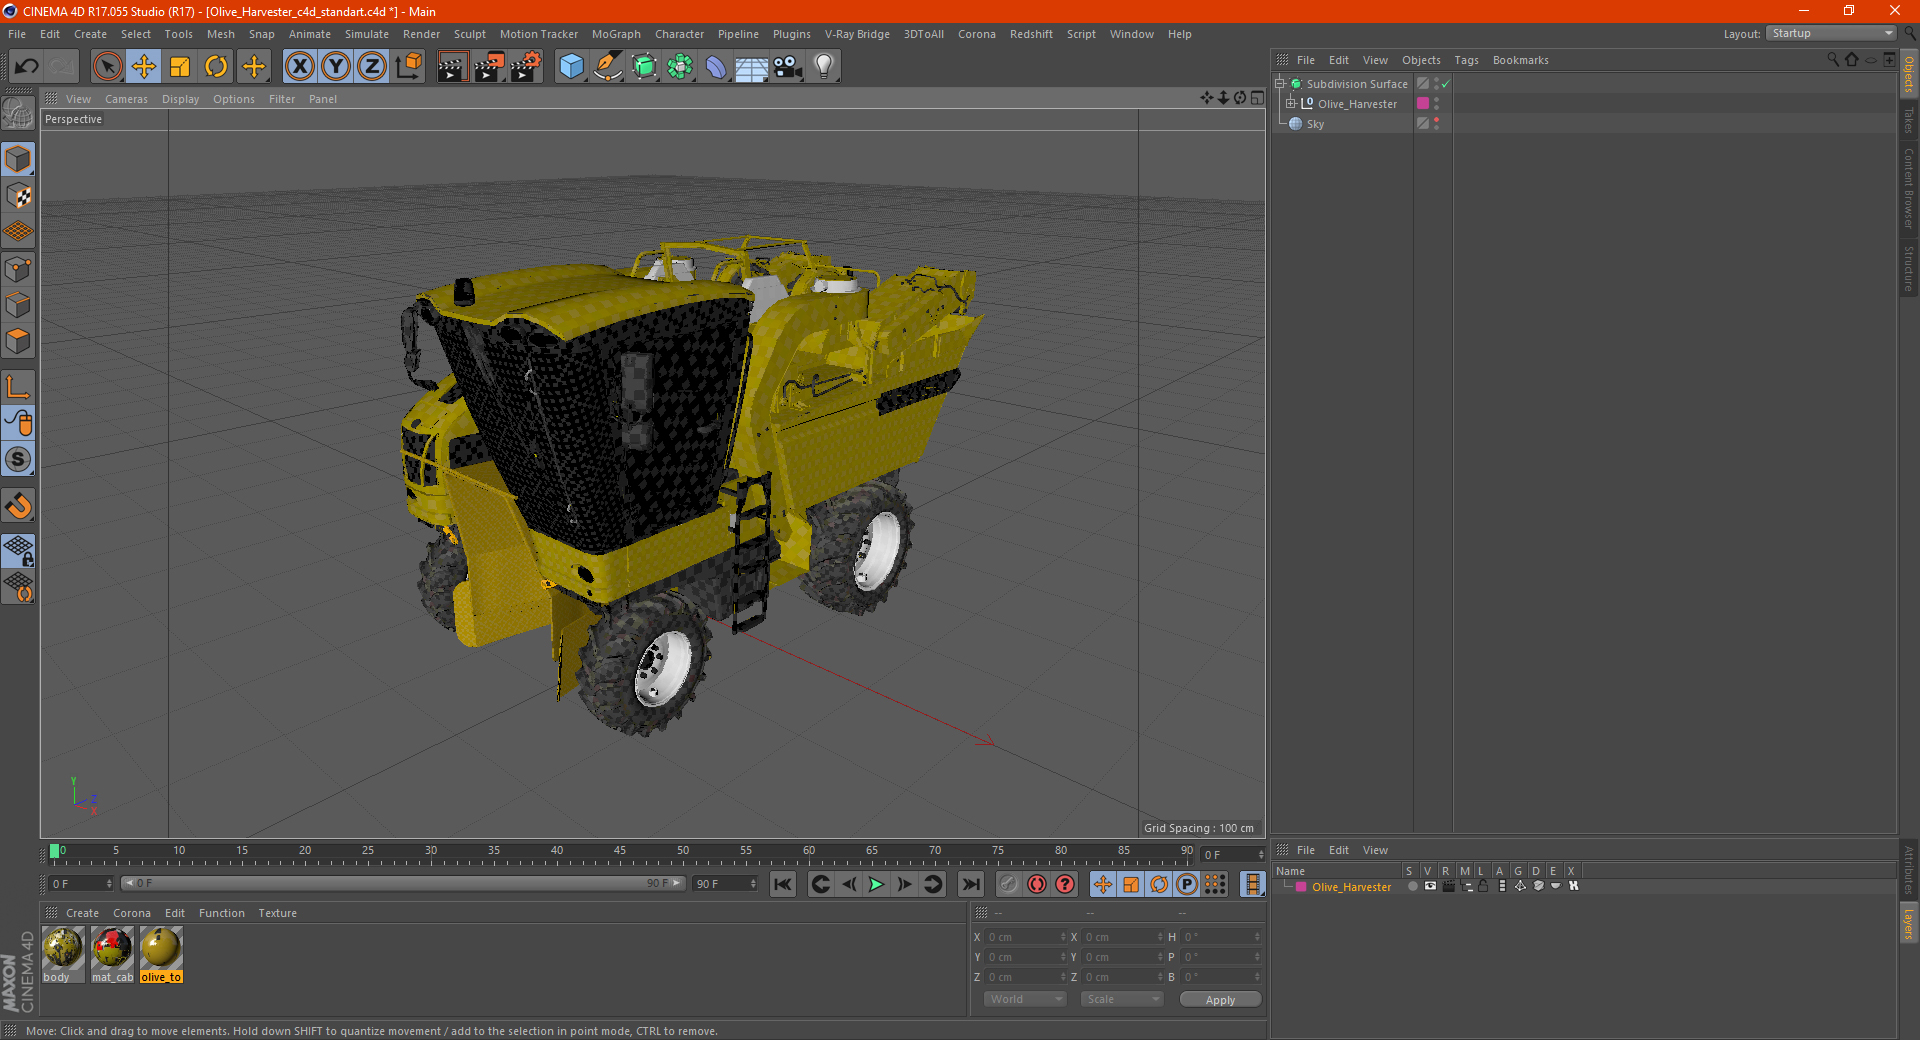This screenshot has width=1920, height=1040.
Task: Select the body material thumbnail
Action: click(63, 954)
